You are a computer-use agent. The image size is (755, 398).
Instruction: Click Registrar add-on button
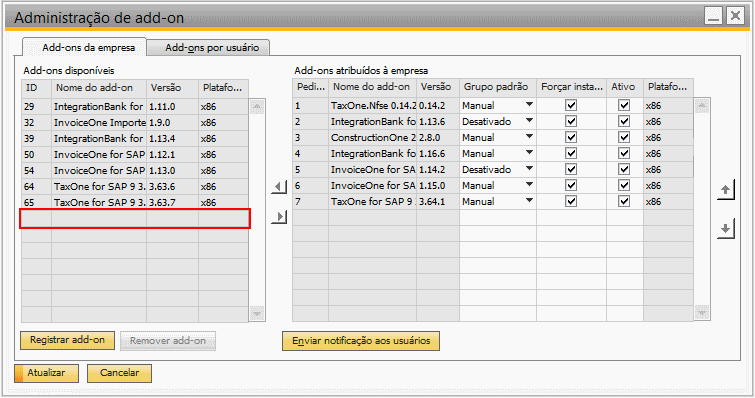pos(67,340)
